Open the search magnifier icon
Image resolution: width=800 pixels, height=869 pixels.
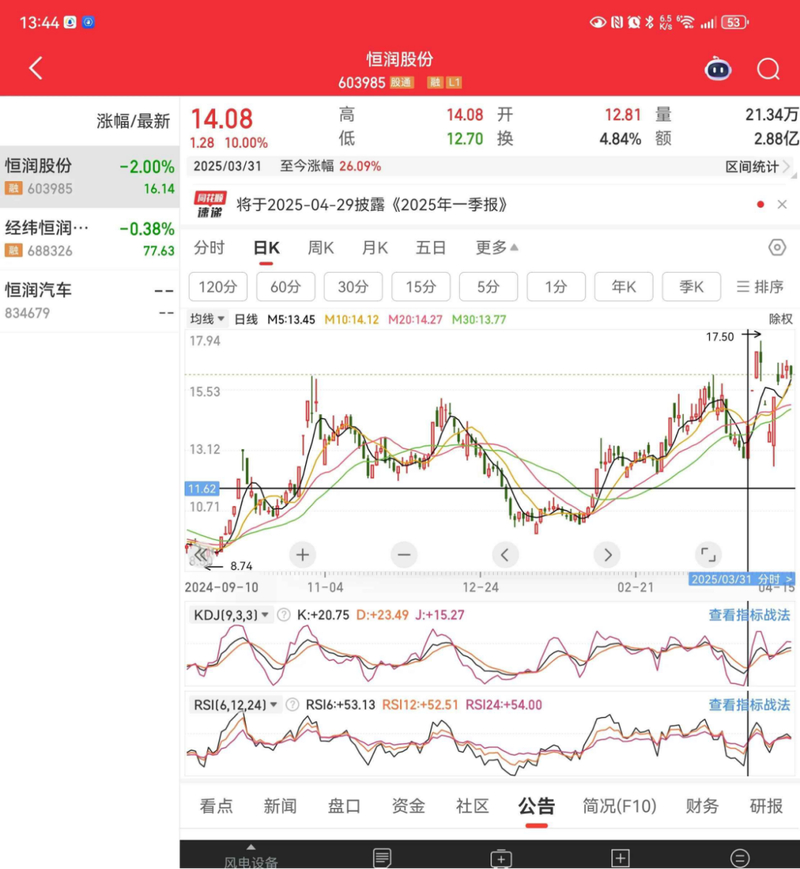(767, 68)
